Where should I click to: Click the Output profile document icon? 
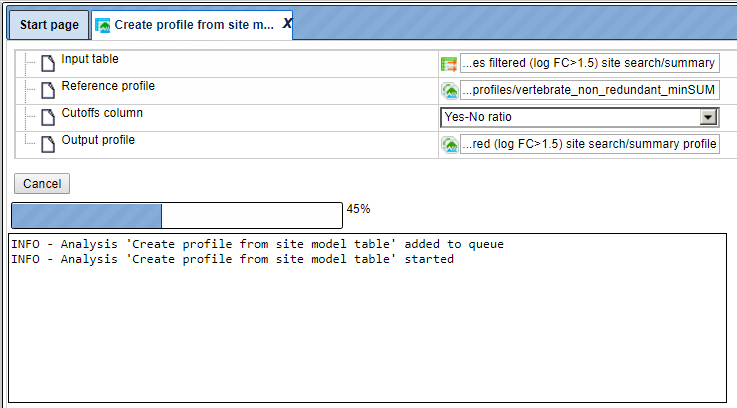tap(48, 144)
